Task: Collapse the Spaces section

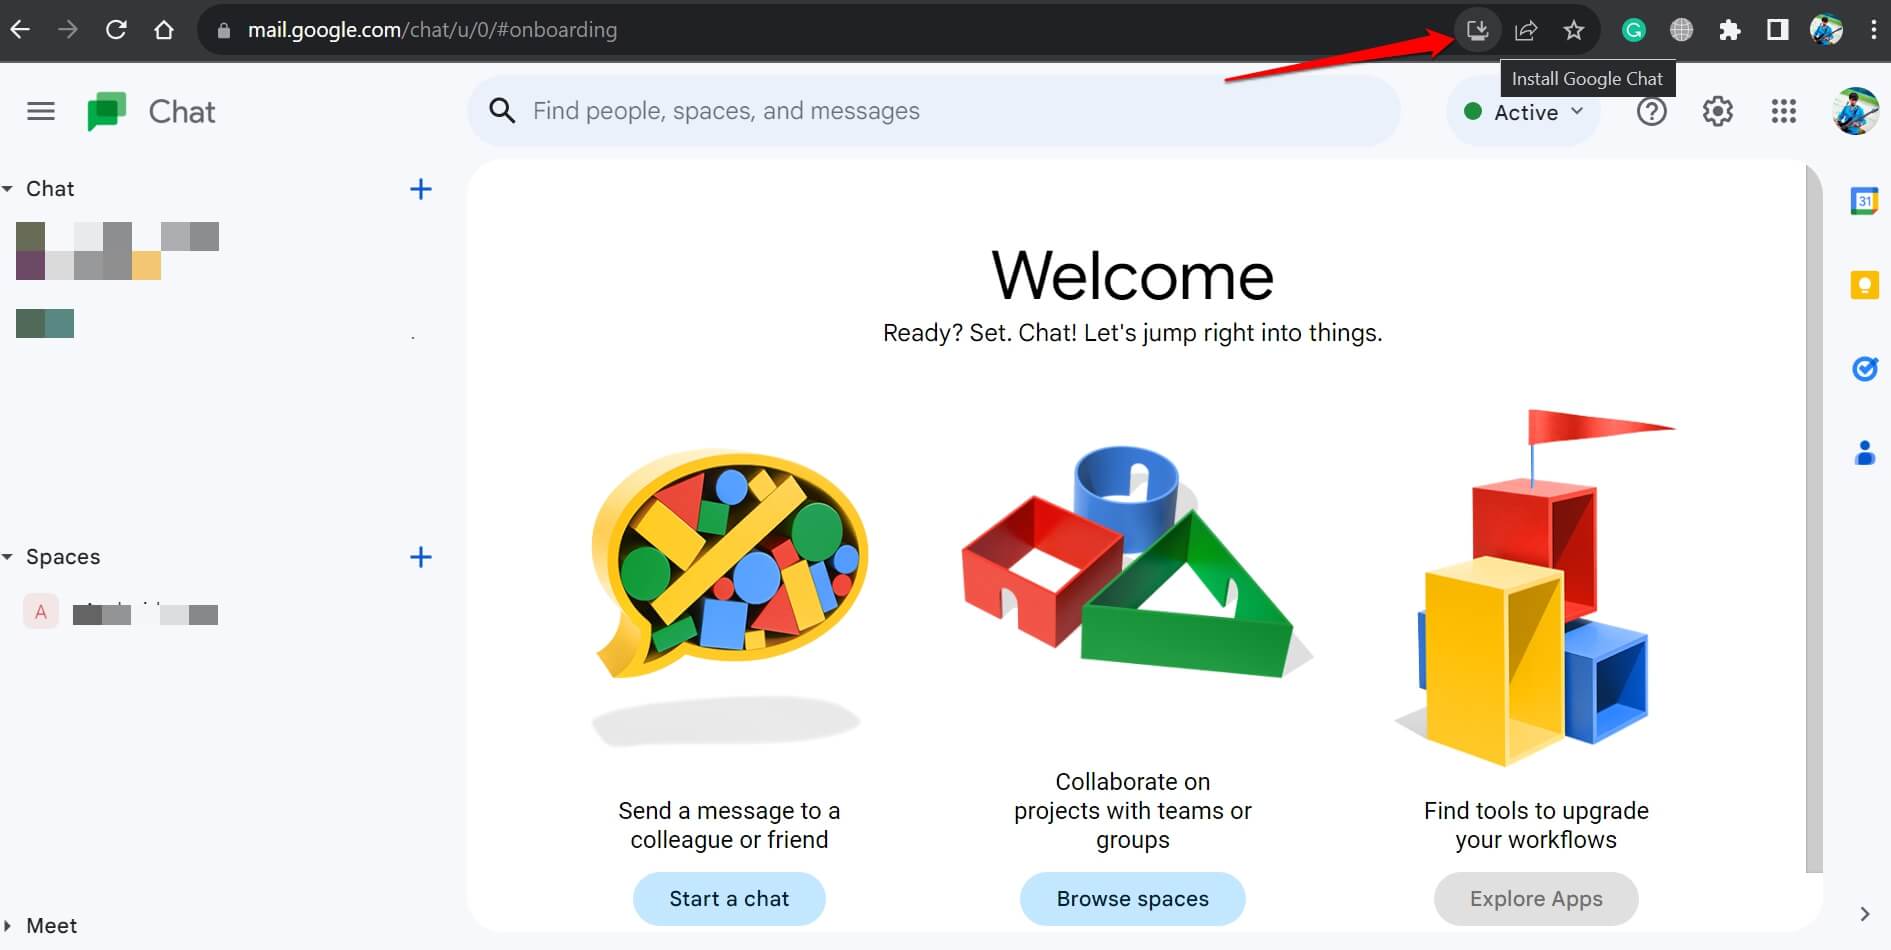Action: [8, 557]
